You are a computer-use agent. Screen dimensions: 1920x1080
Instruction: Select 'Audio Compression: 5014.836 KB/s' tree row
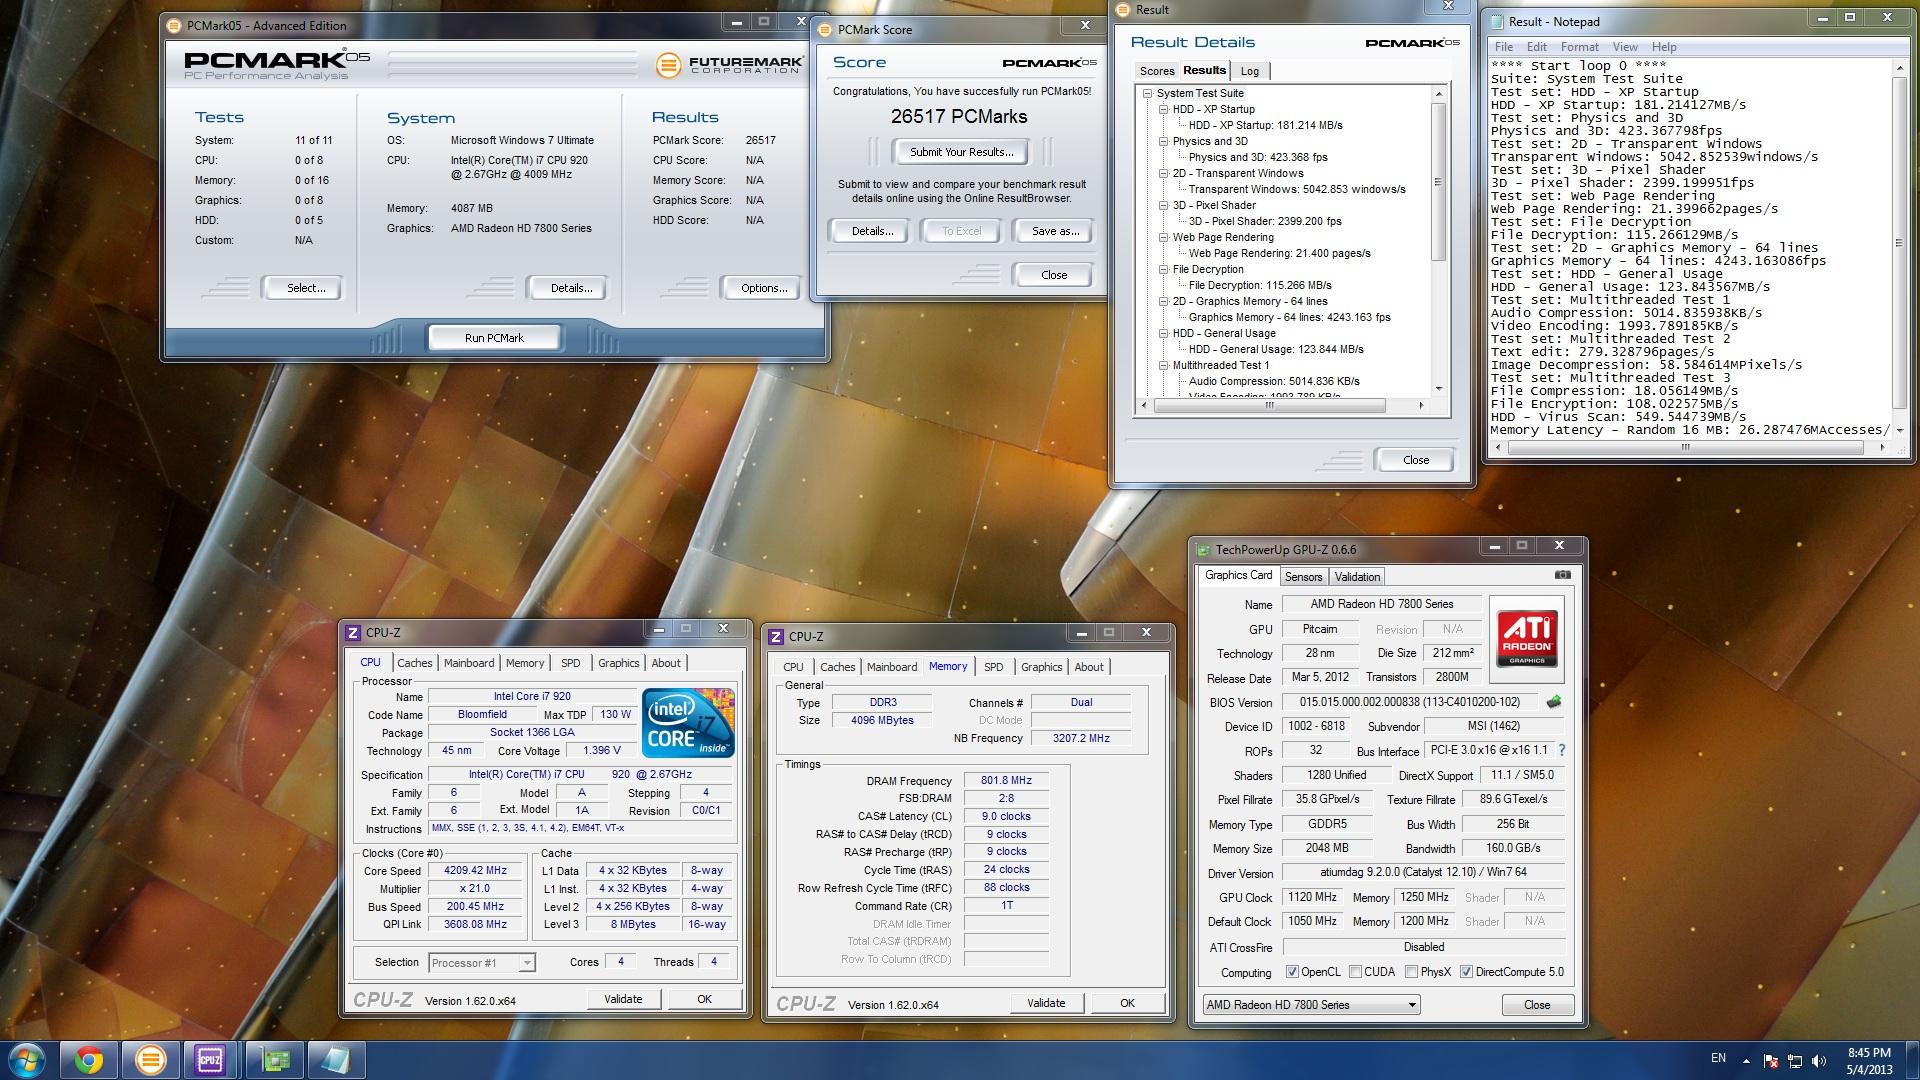click(x=1274, y=381)
